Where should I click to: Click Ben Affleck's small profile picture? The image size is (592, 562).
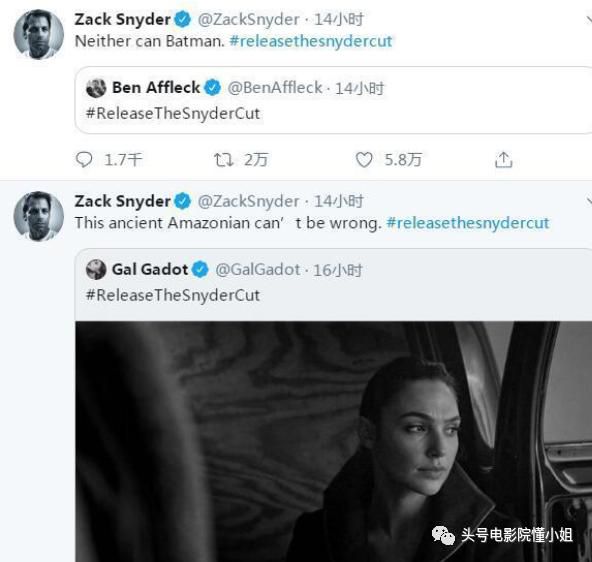point(96,88)
